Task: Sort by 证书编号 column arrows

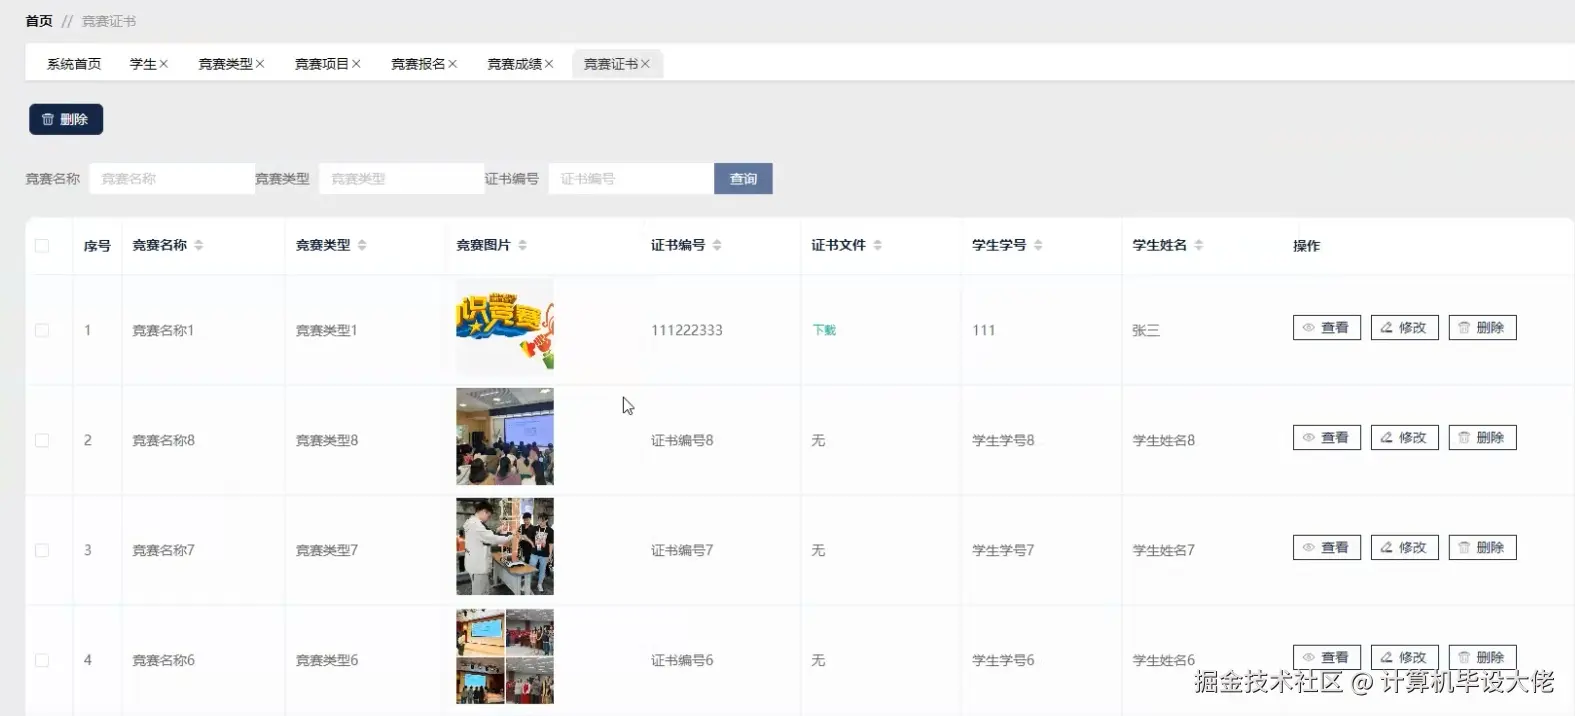Action: 717,245
